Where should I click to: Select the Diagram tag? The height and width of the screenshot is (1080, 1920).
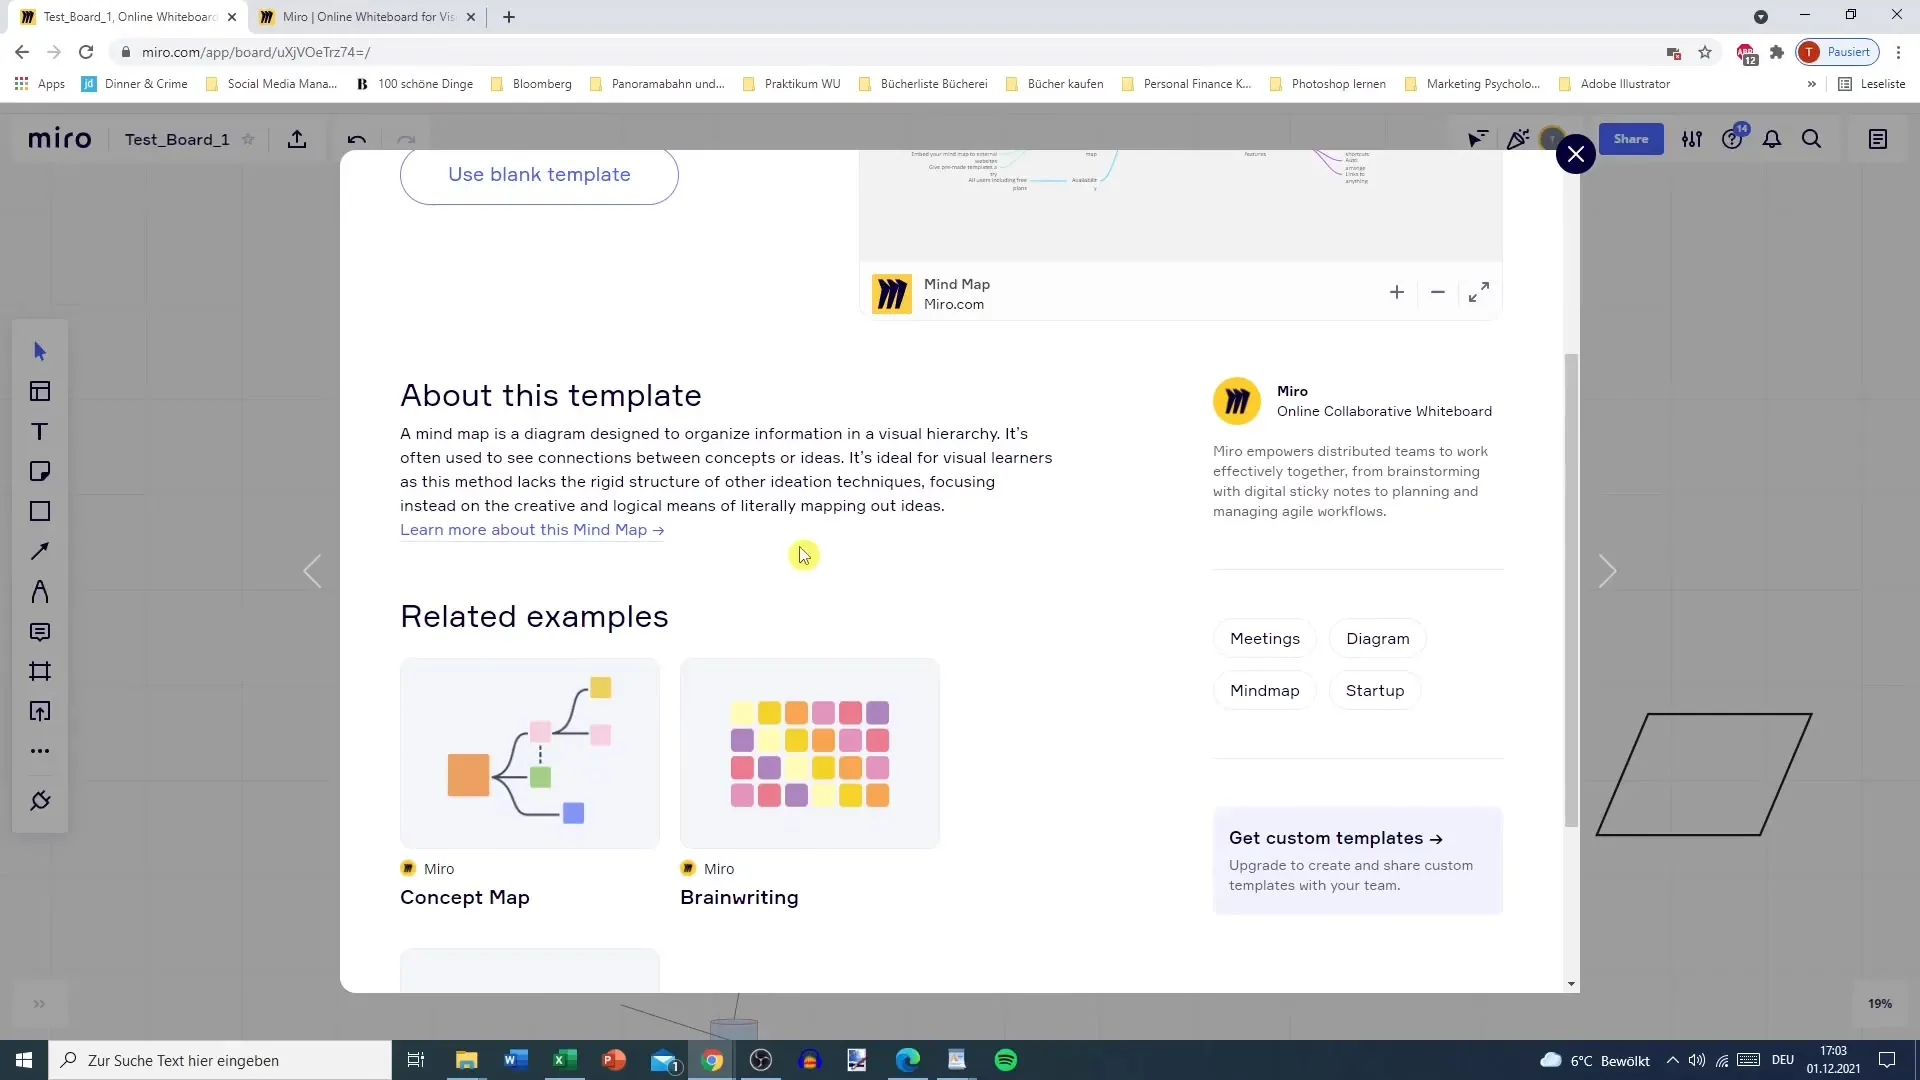click(1378, 639)
